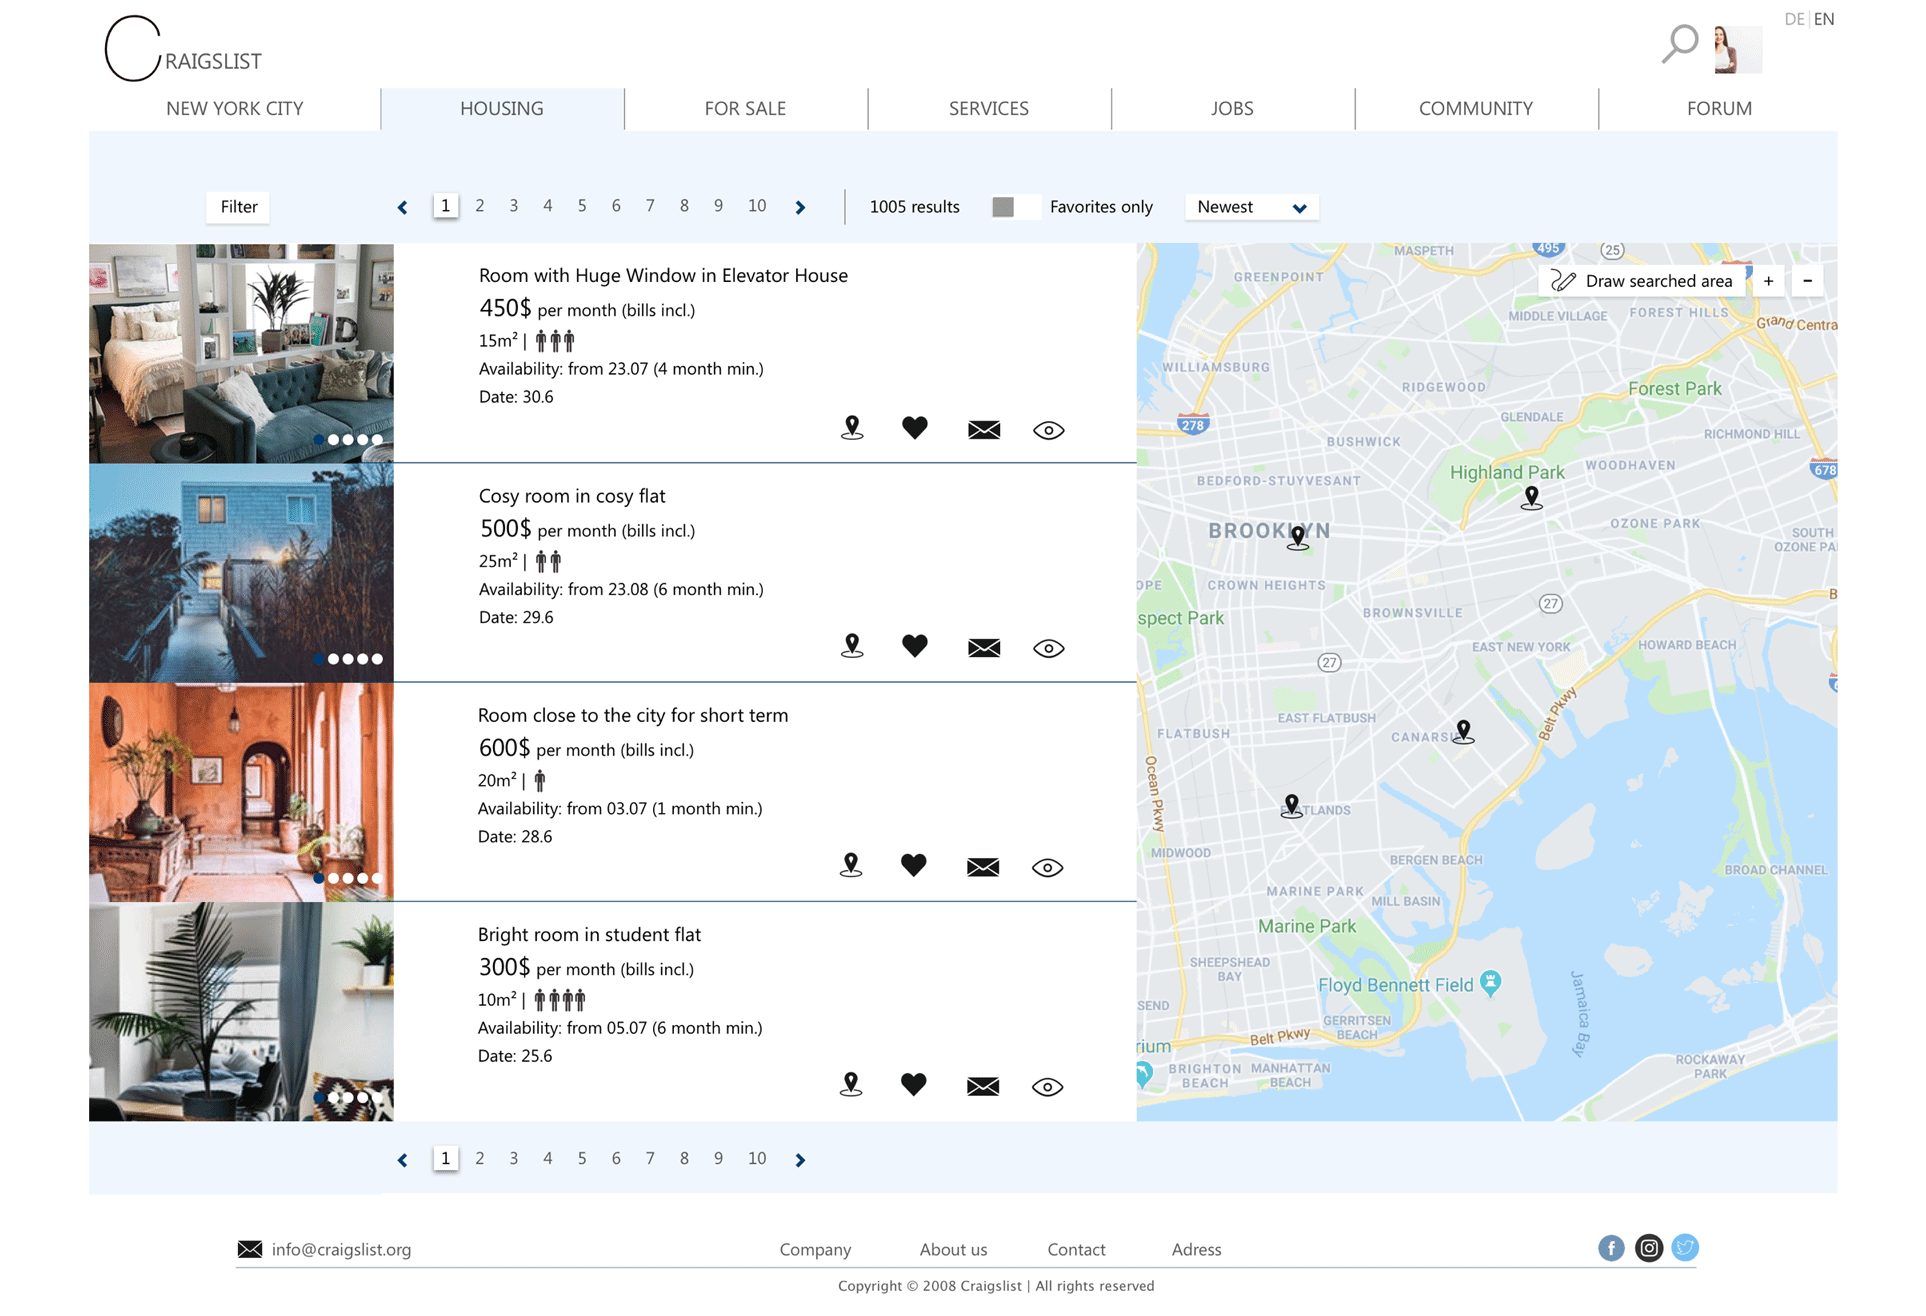Open listing title Room close to the city
Screen dimensions: 1926x1316
click(x=633, y=715)
